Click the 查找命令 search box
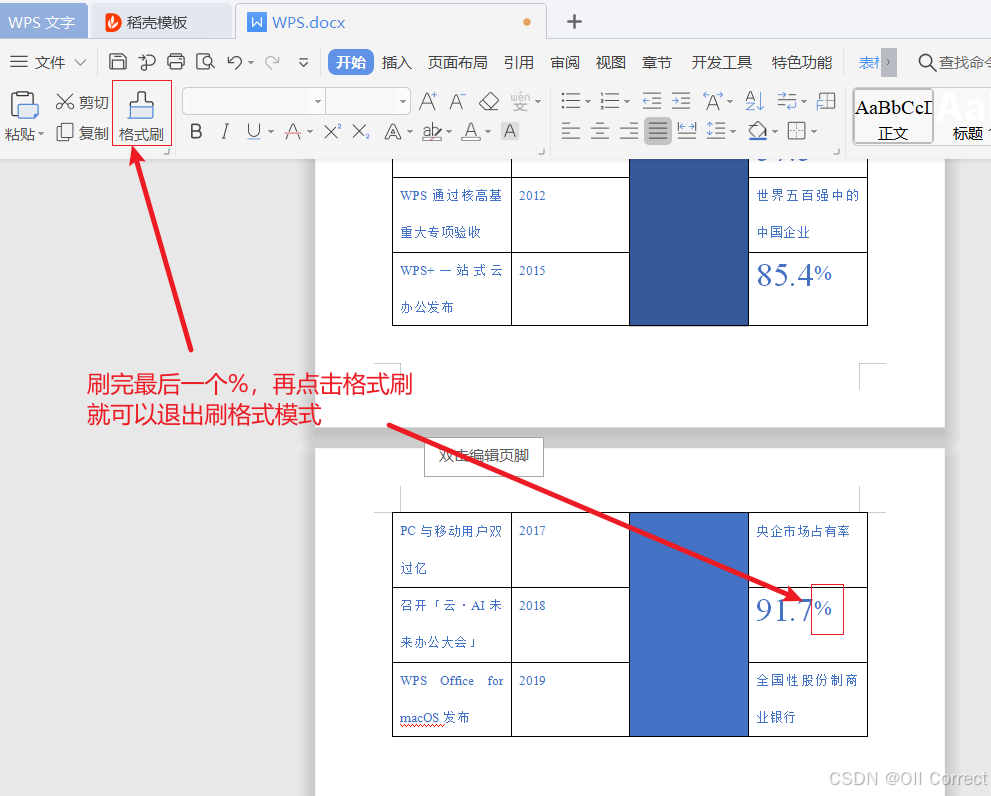This screenshot has height=796, width=991. coord(954,62)
